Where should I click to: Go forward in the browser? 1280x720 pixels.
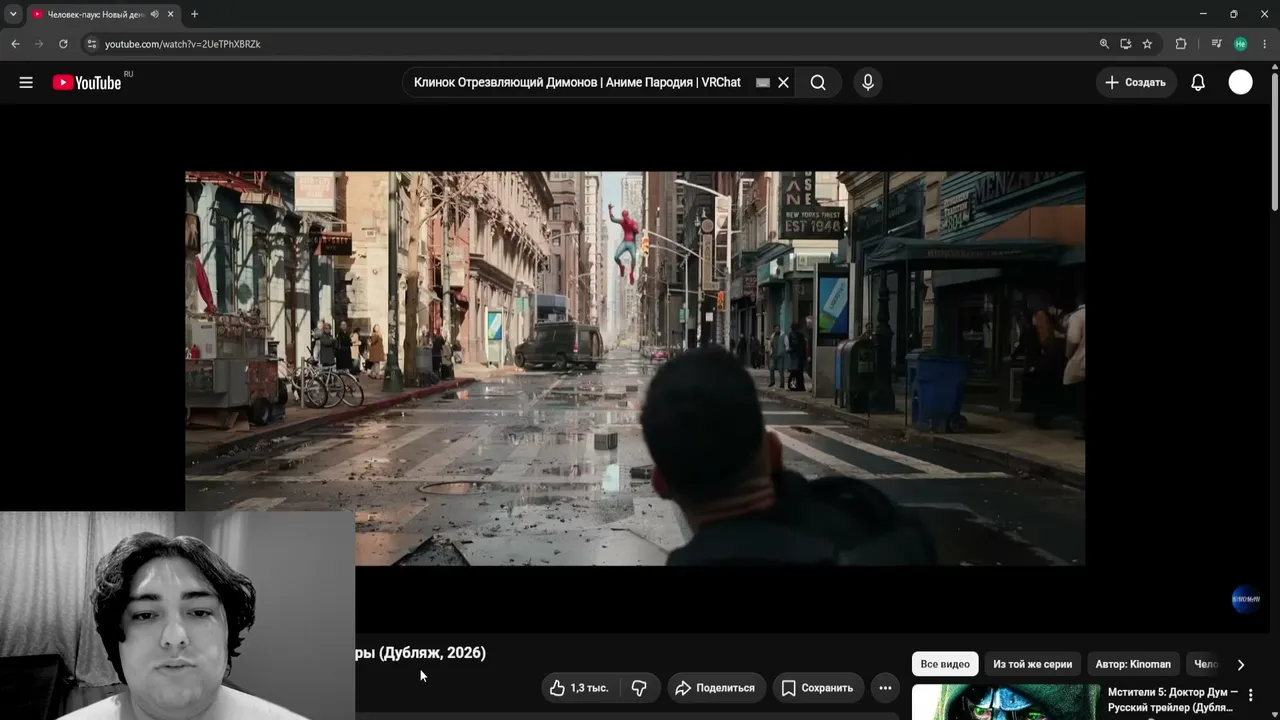39,44
